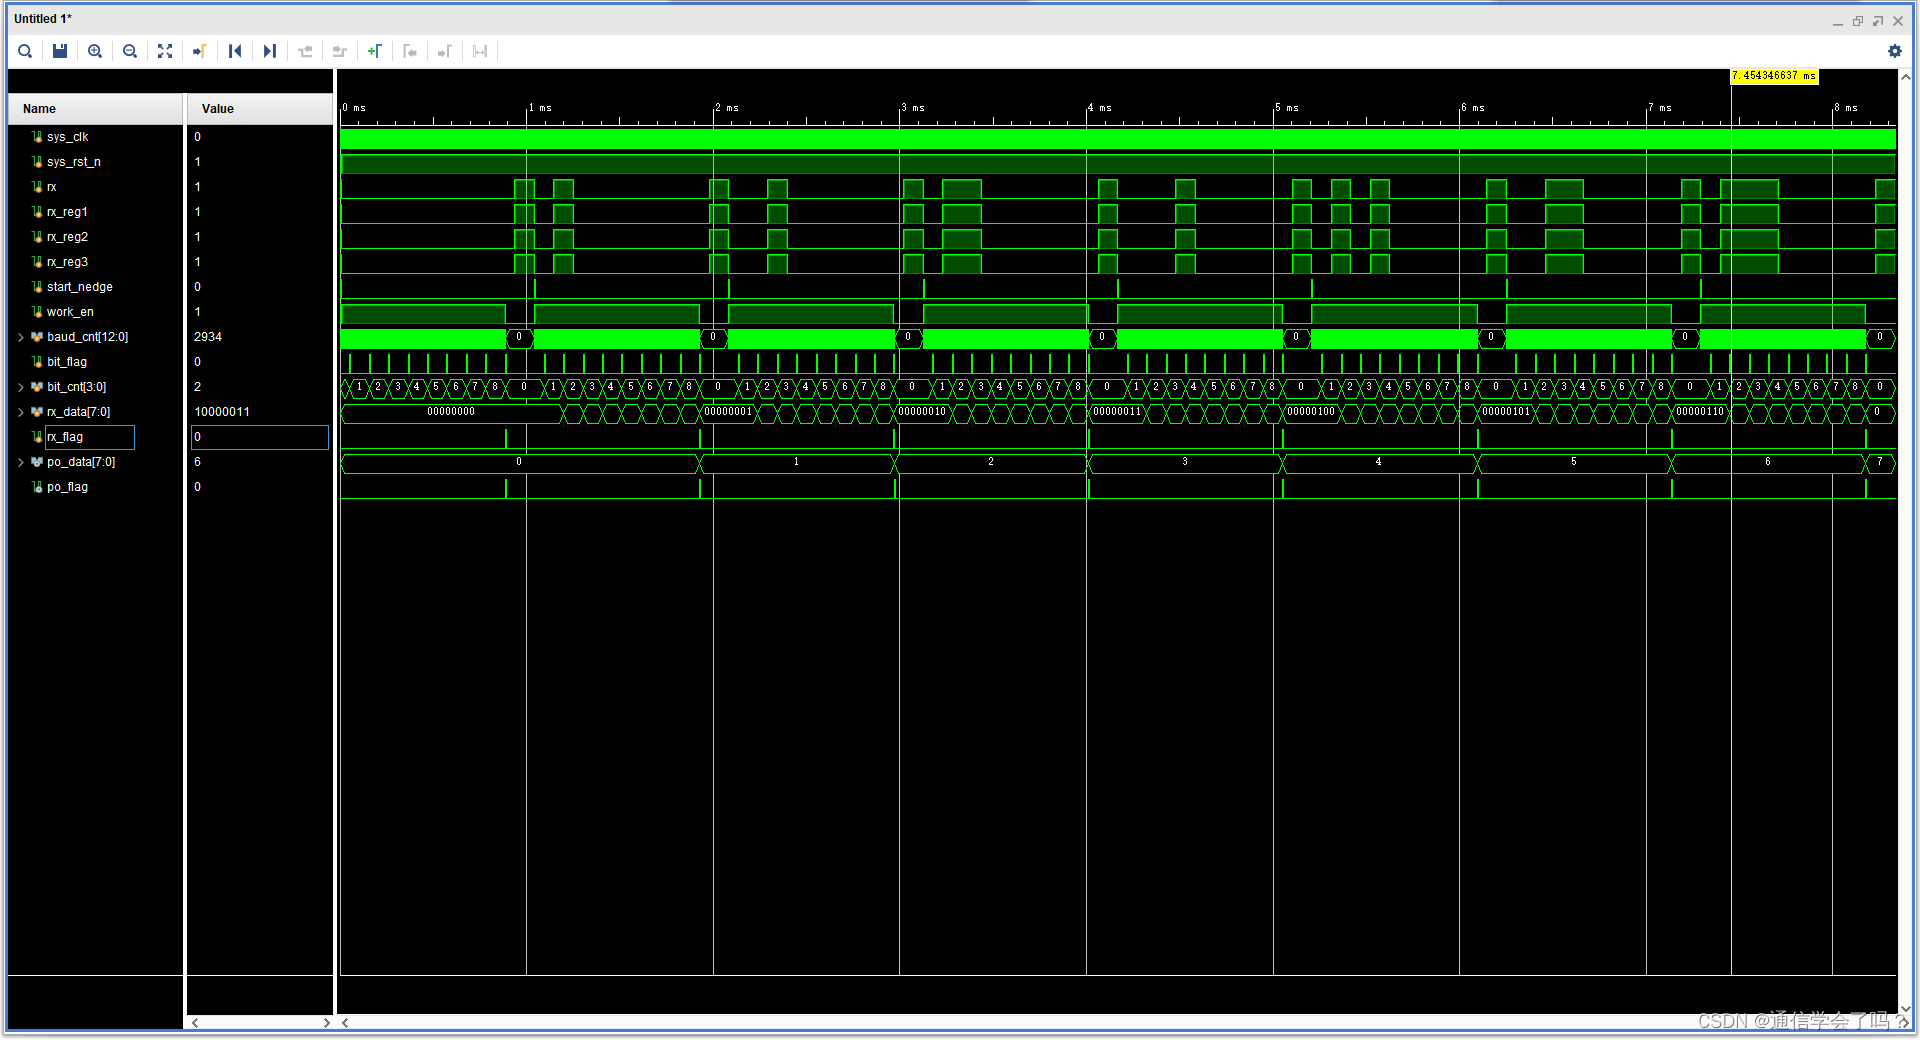Image resolution: width=1920 pixels, height=1040 pixels.
Task: Go to the next transition
Action: pos(340,51)
